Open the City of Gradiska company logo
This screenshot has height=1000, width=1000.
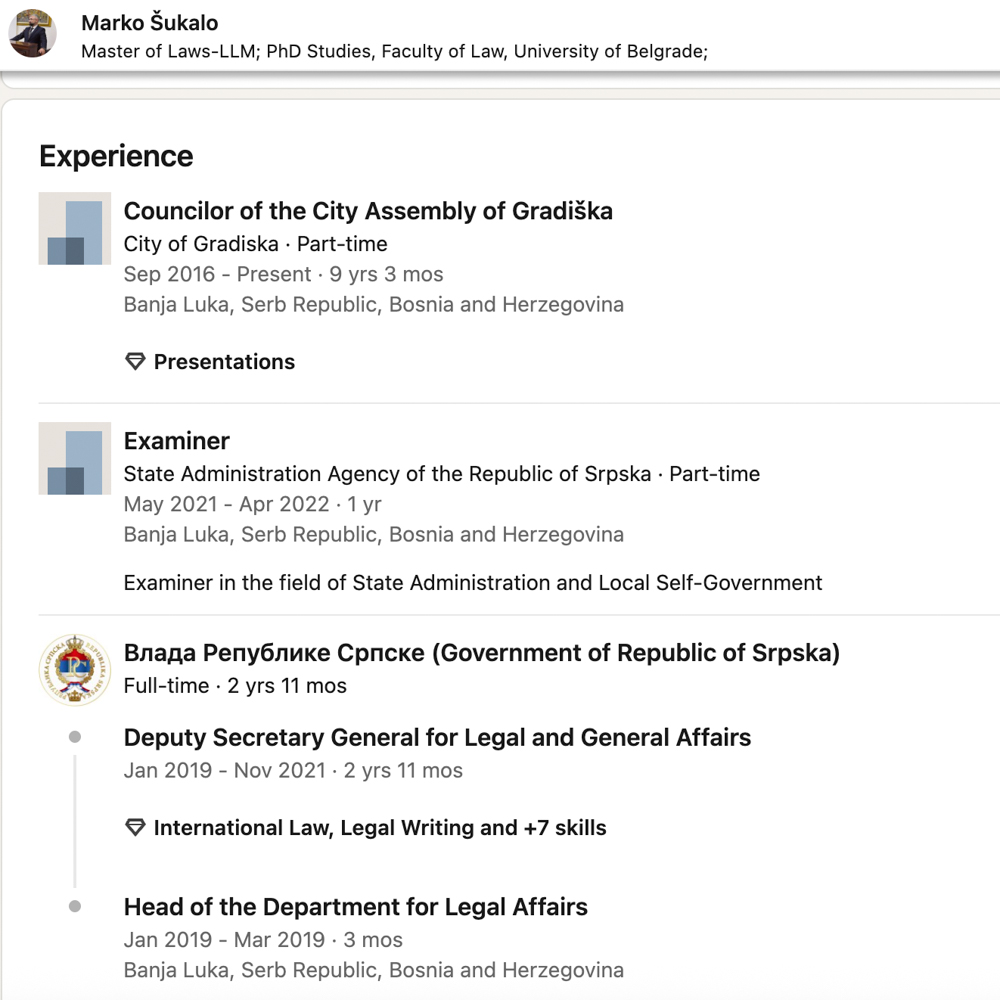[75, 229]
